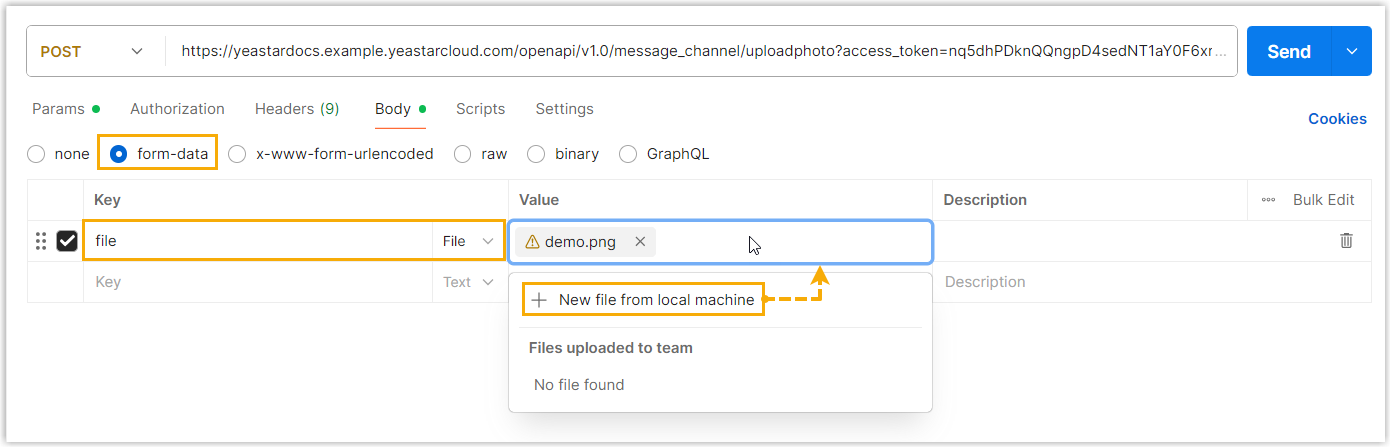This screenshot has width=1391, height=448.
Task: Open the File type dropdown for key
Action: pos(468,241)
